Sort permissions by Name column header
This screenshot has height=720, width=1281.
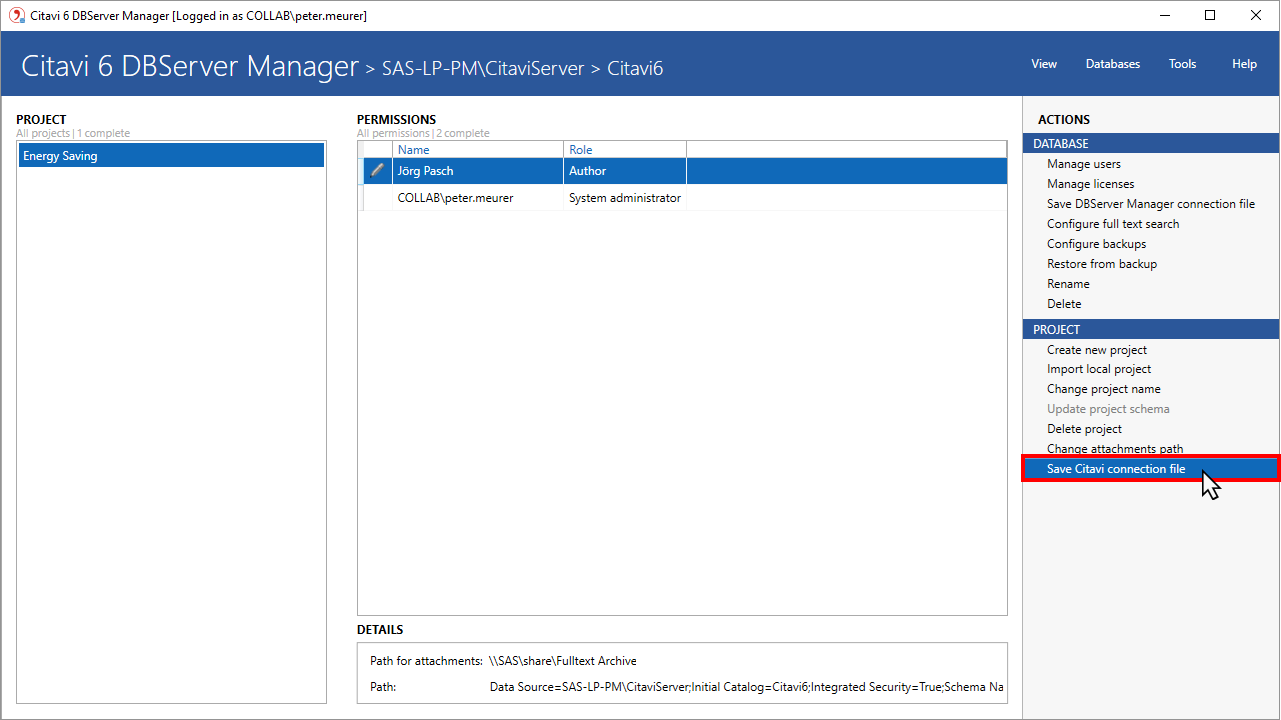[x=414, y=150]
